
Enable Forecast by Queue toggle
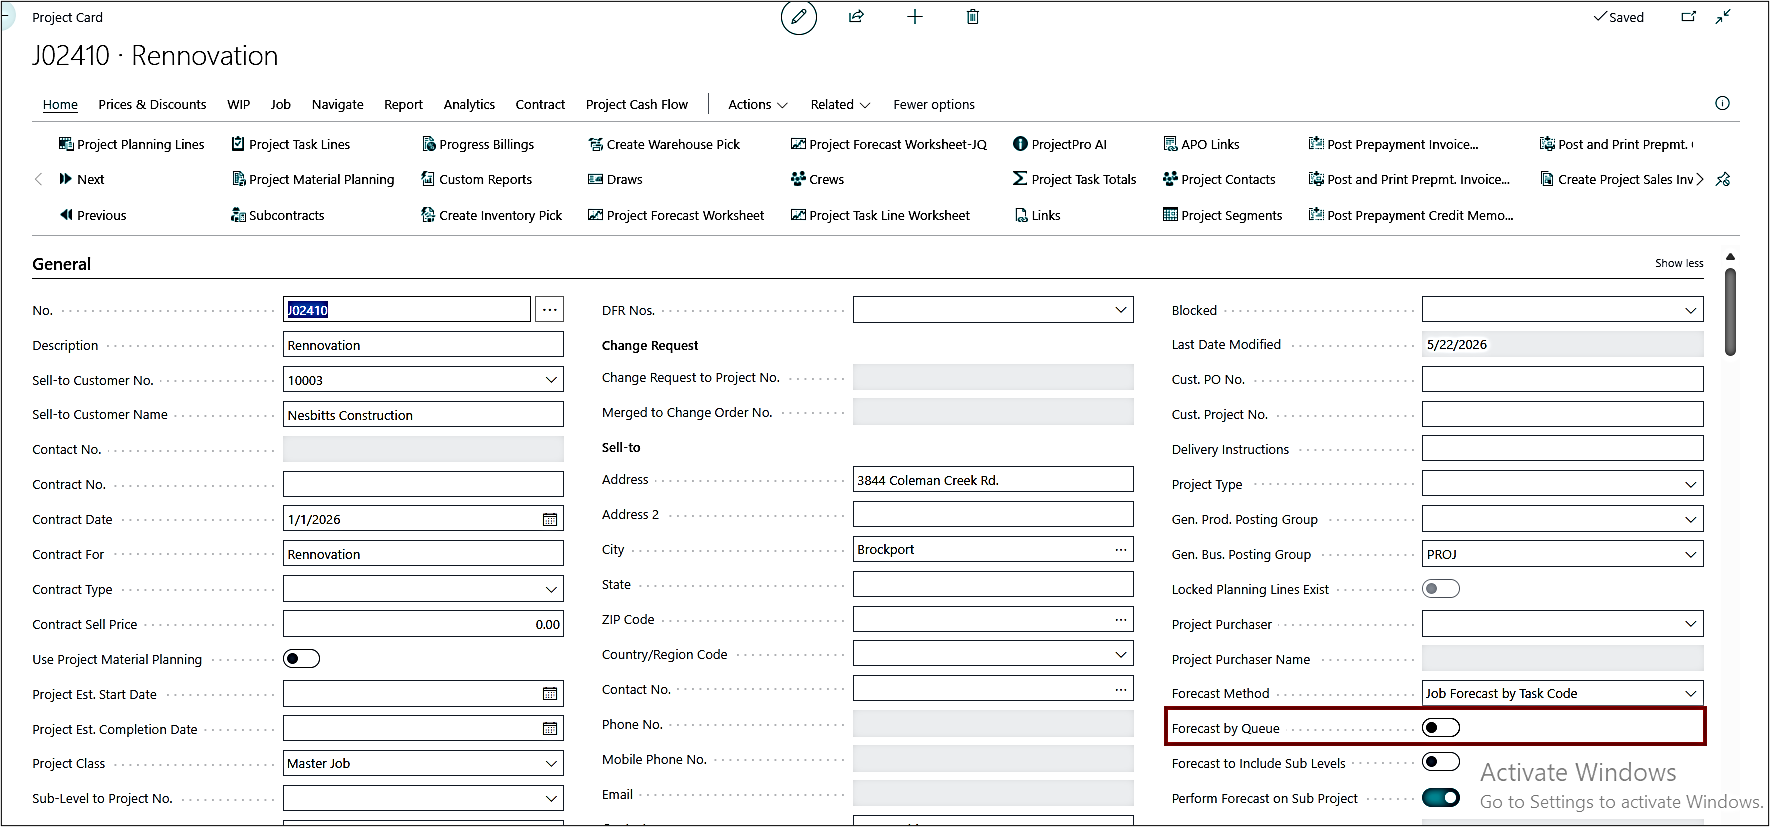coord(1441,727)
